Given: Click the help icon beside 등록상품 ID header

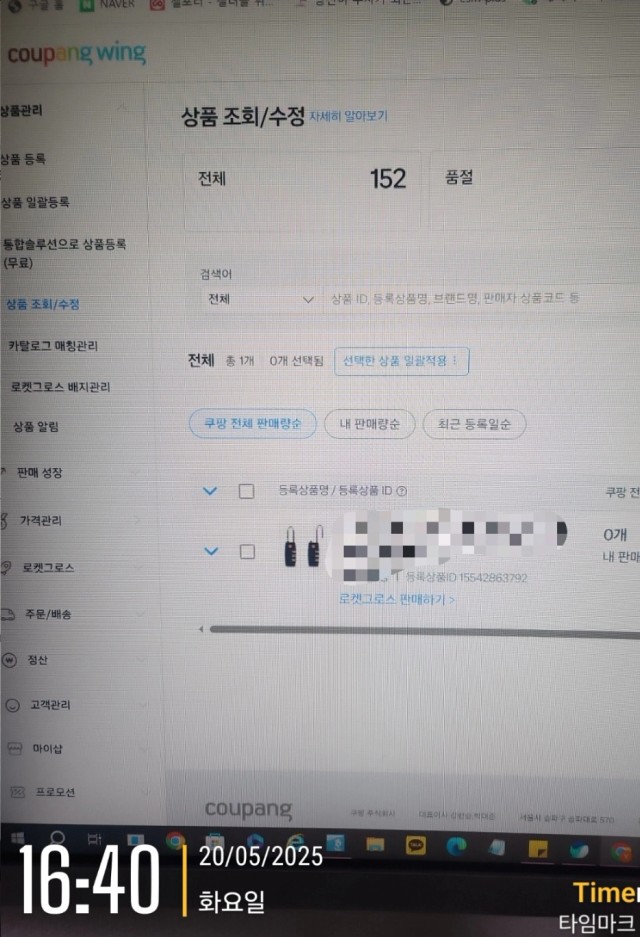Looking at the screenshot, I should (x=402, y=491).
